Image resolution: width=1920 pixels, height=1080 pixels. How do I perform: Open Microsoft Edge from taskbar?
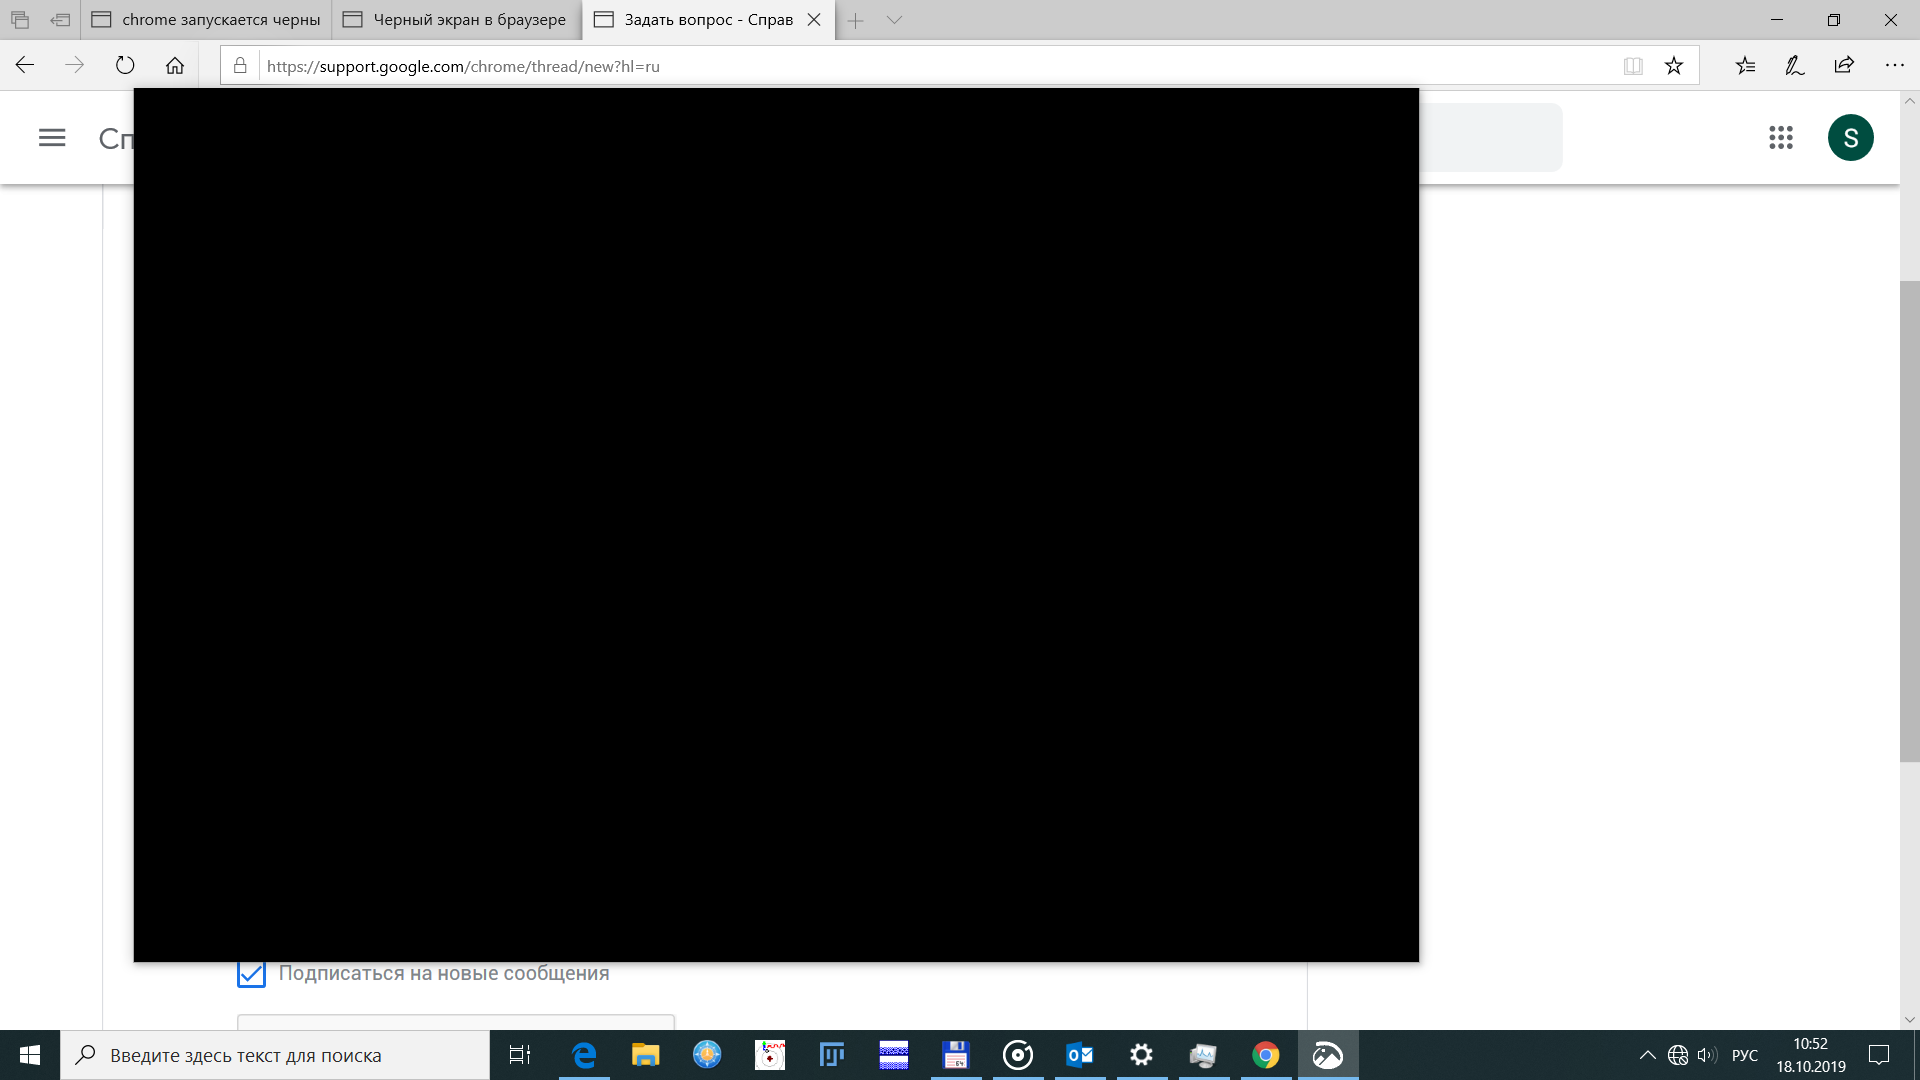(584, 1055)
